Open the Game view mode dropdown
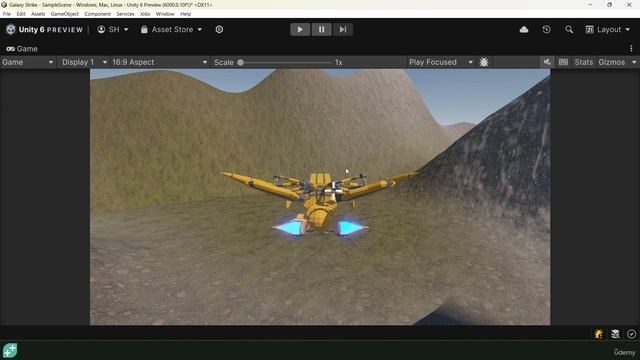Viewport: 640px width, 360px height. [x=28, y=62]
